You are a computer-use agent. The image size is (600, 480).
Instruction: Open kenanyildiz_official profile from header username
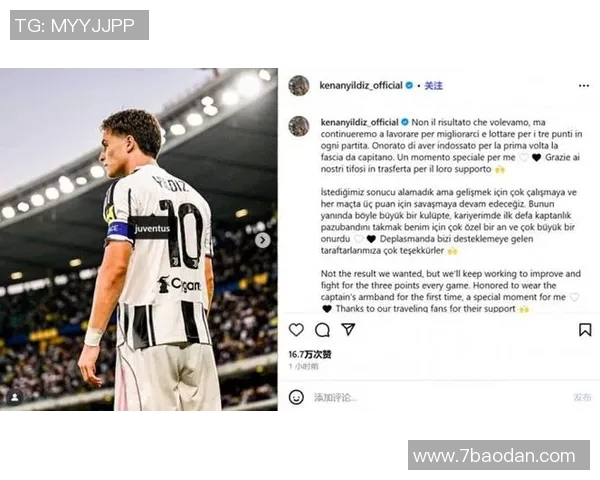coord(361,85)
